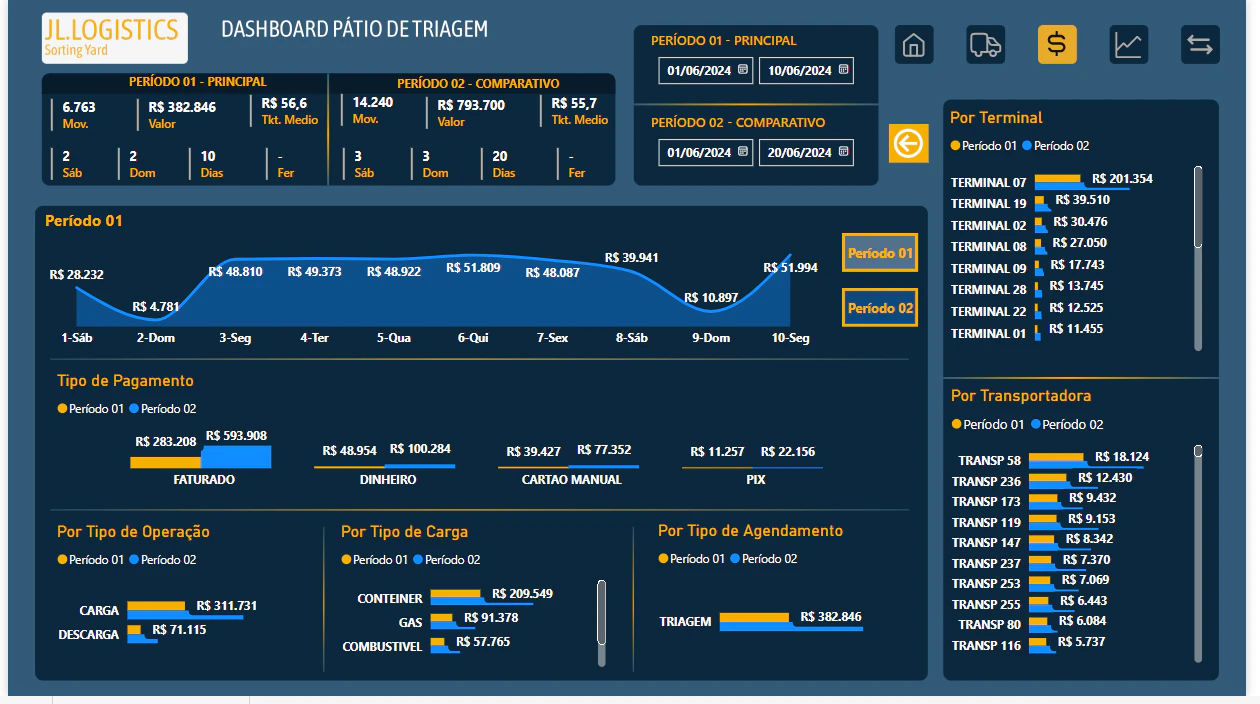The width and height of the screenshot is (1260, 704).
Task: Click Período 01 legend in Por Tipo de Operação
Action: click(x=91, y=560)
